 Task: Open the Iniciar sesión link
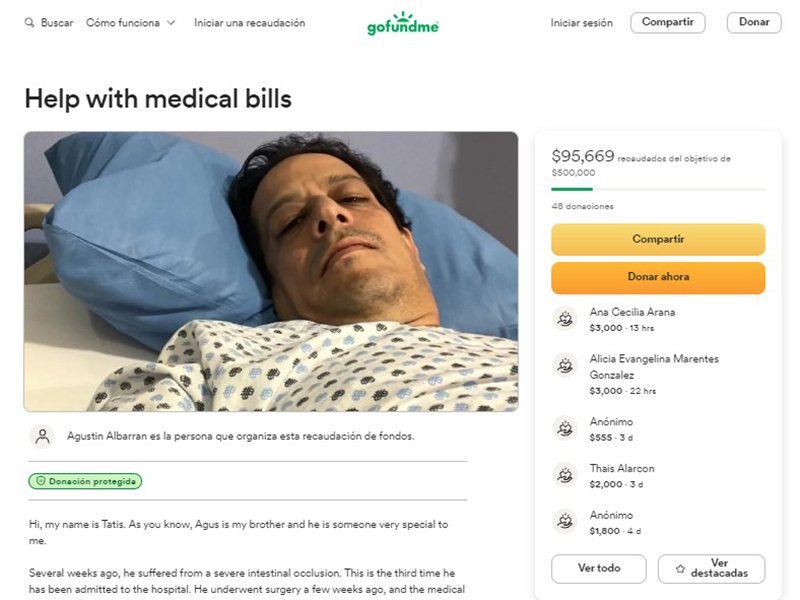tap(580, 23)
